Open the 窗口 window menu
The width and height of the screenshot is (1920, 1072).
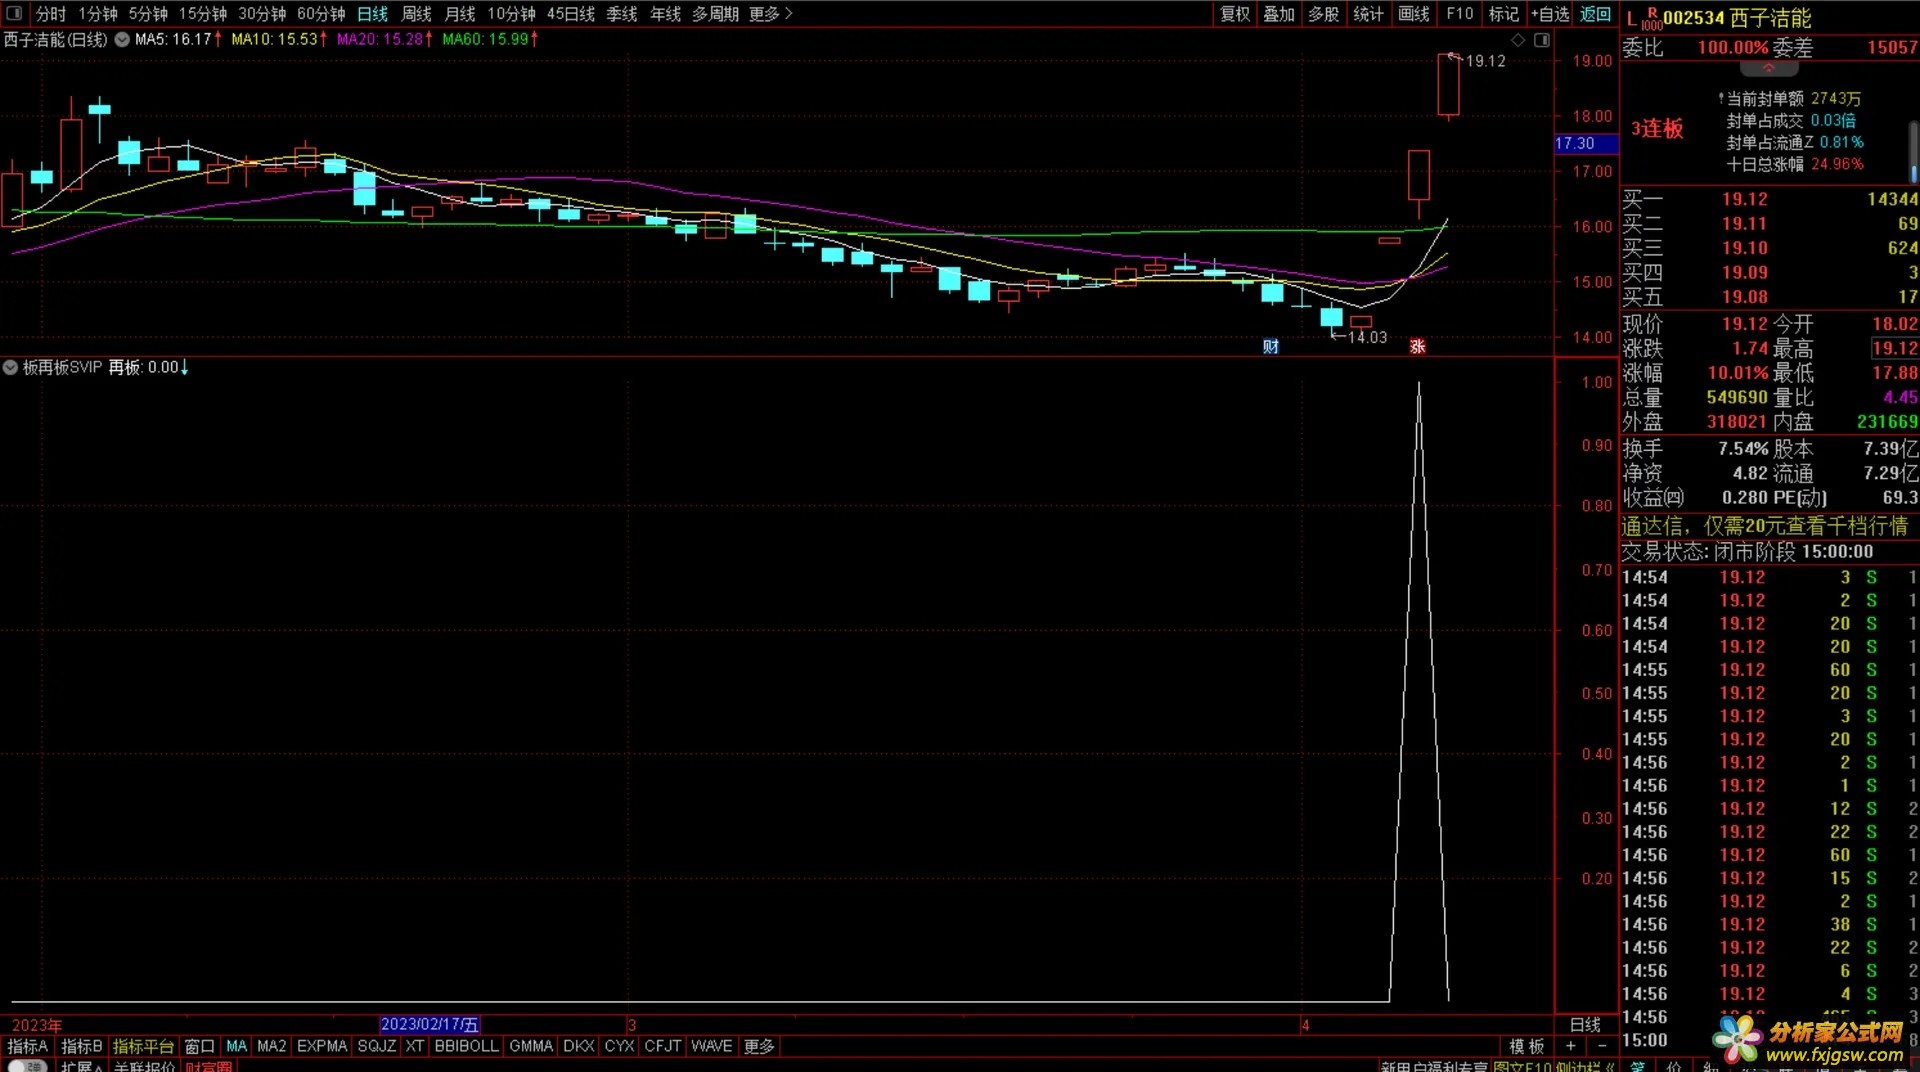coord(200,1046)
